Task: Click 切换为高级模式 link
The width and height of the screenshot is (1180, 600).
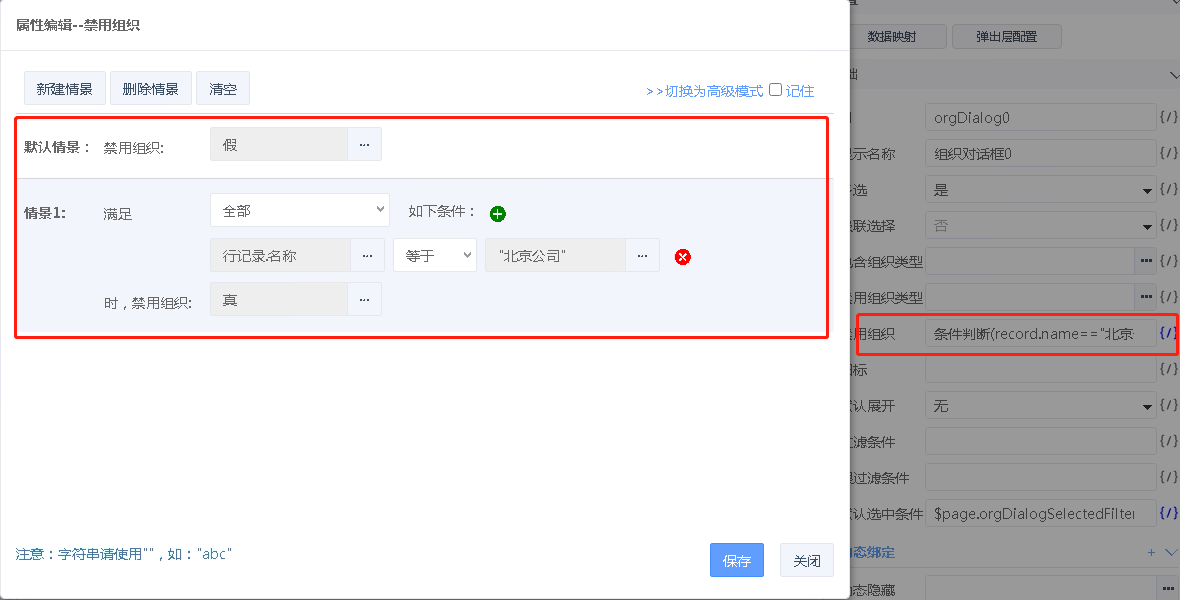Action: tap(704, 91)
